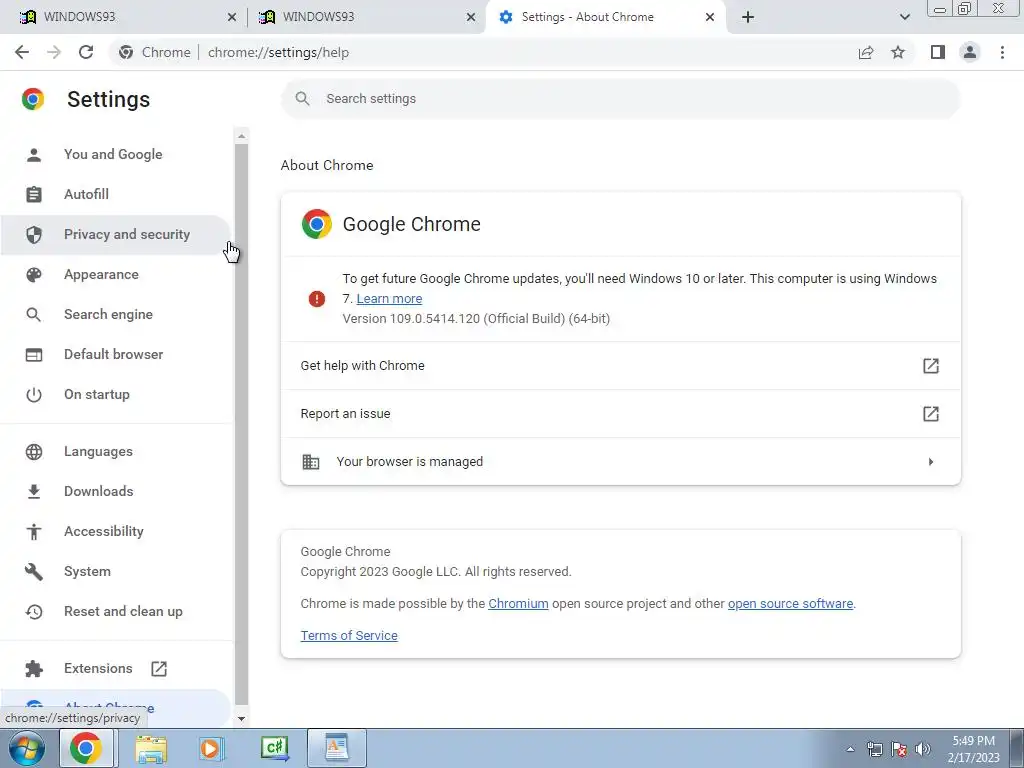Open the Learn more link
Viewport: 1024px width, 768px height.
tap(389, 298)
